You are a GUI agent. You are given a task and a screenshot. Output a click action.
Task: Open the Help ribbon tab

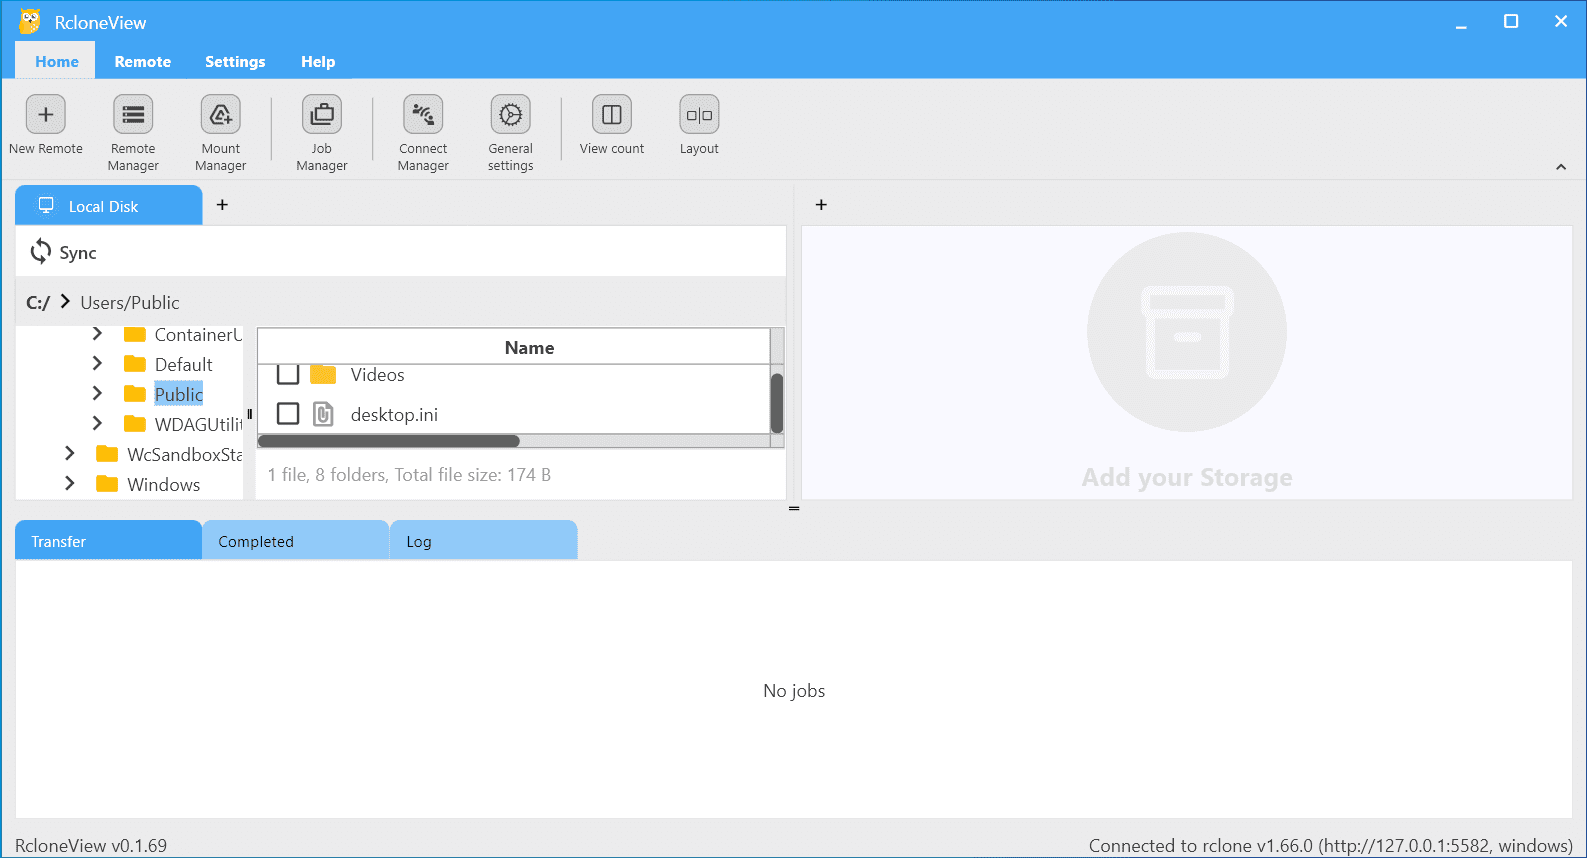(x=318, y=61)
